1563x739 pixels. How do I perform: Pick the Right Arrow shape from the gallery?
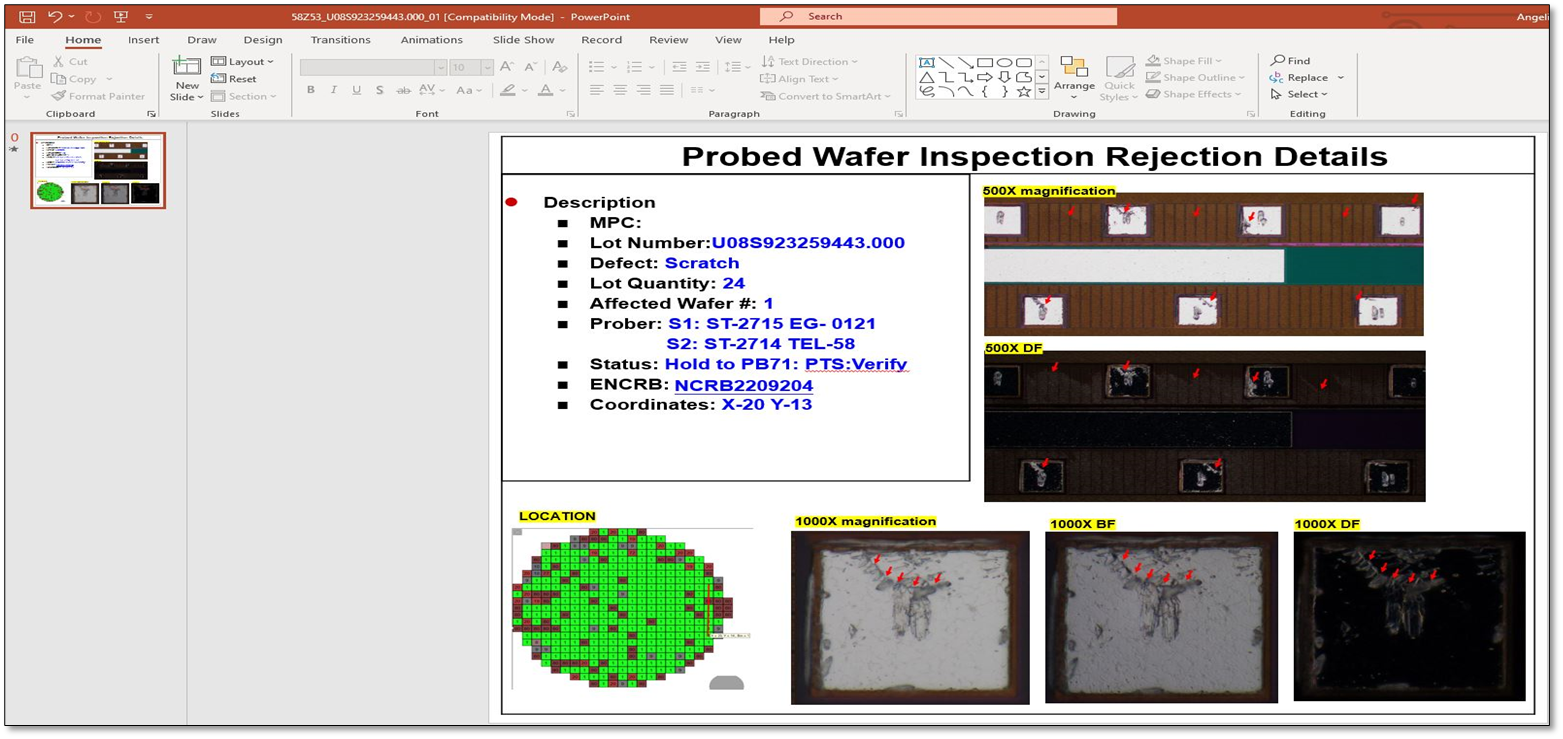click(985, 77)
